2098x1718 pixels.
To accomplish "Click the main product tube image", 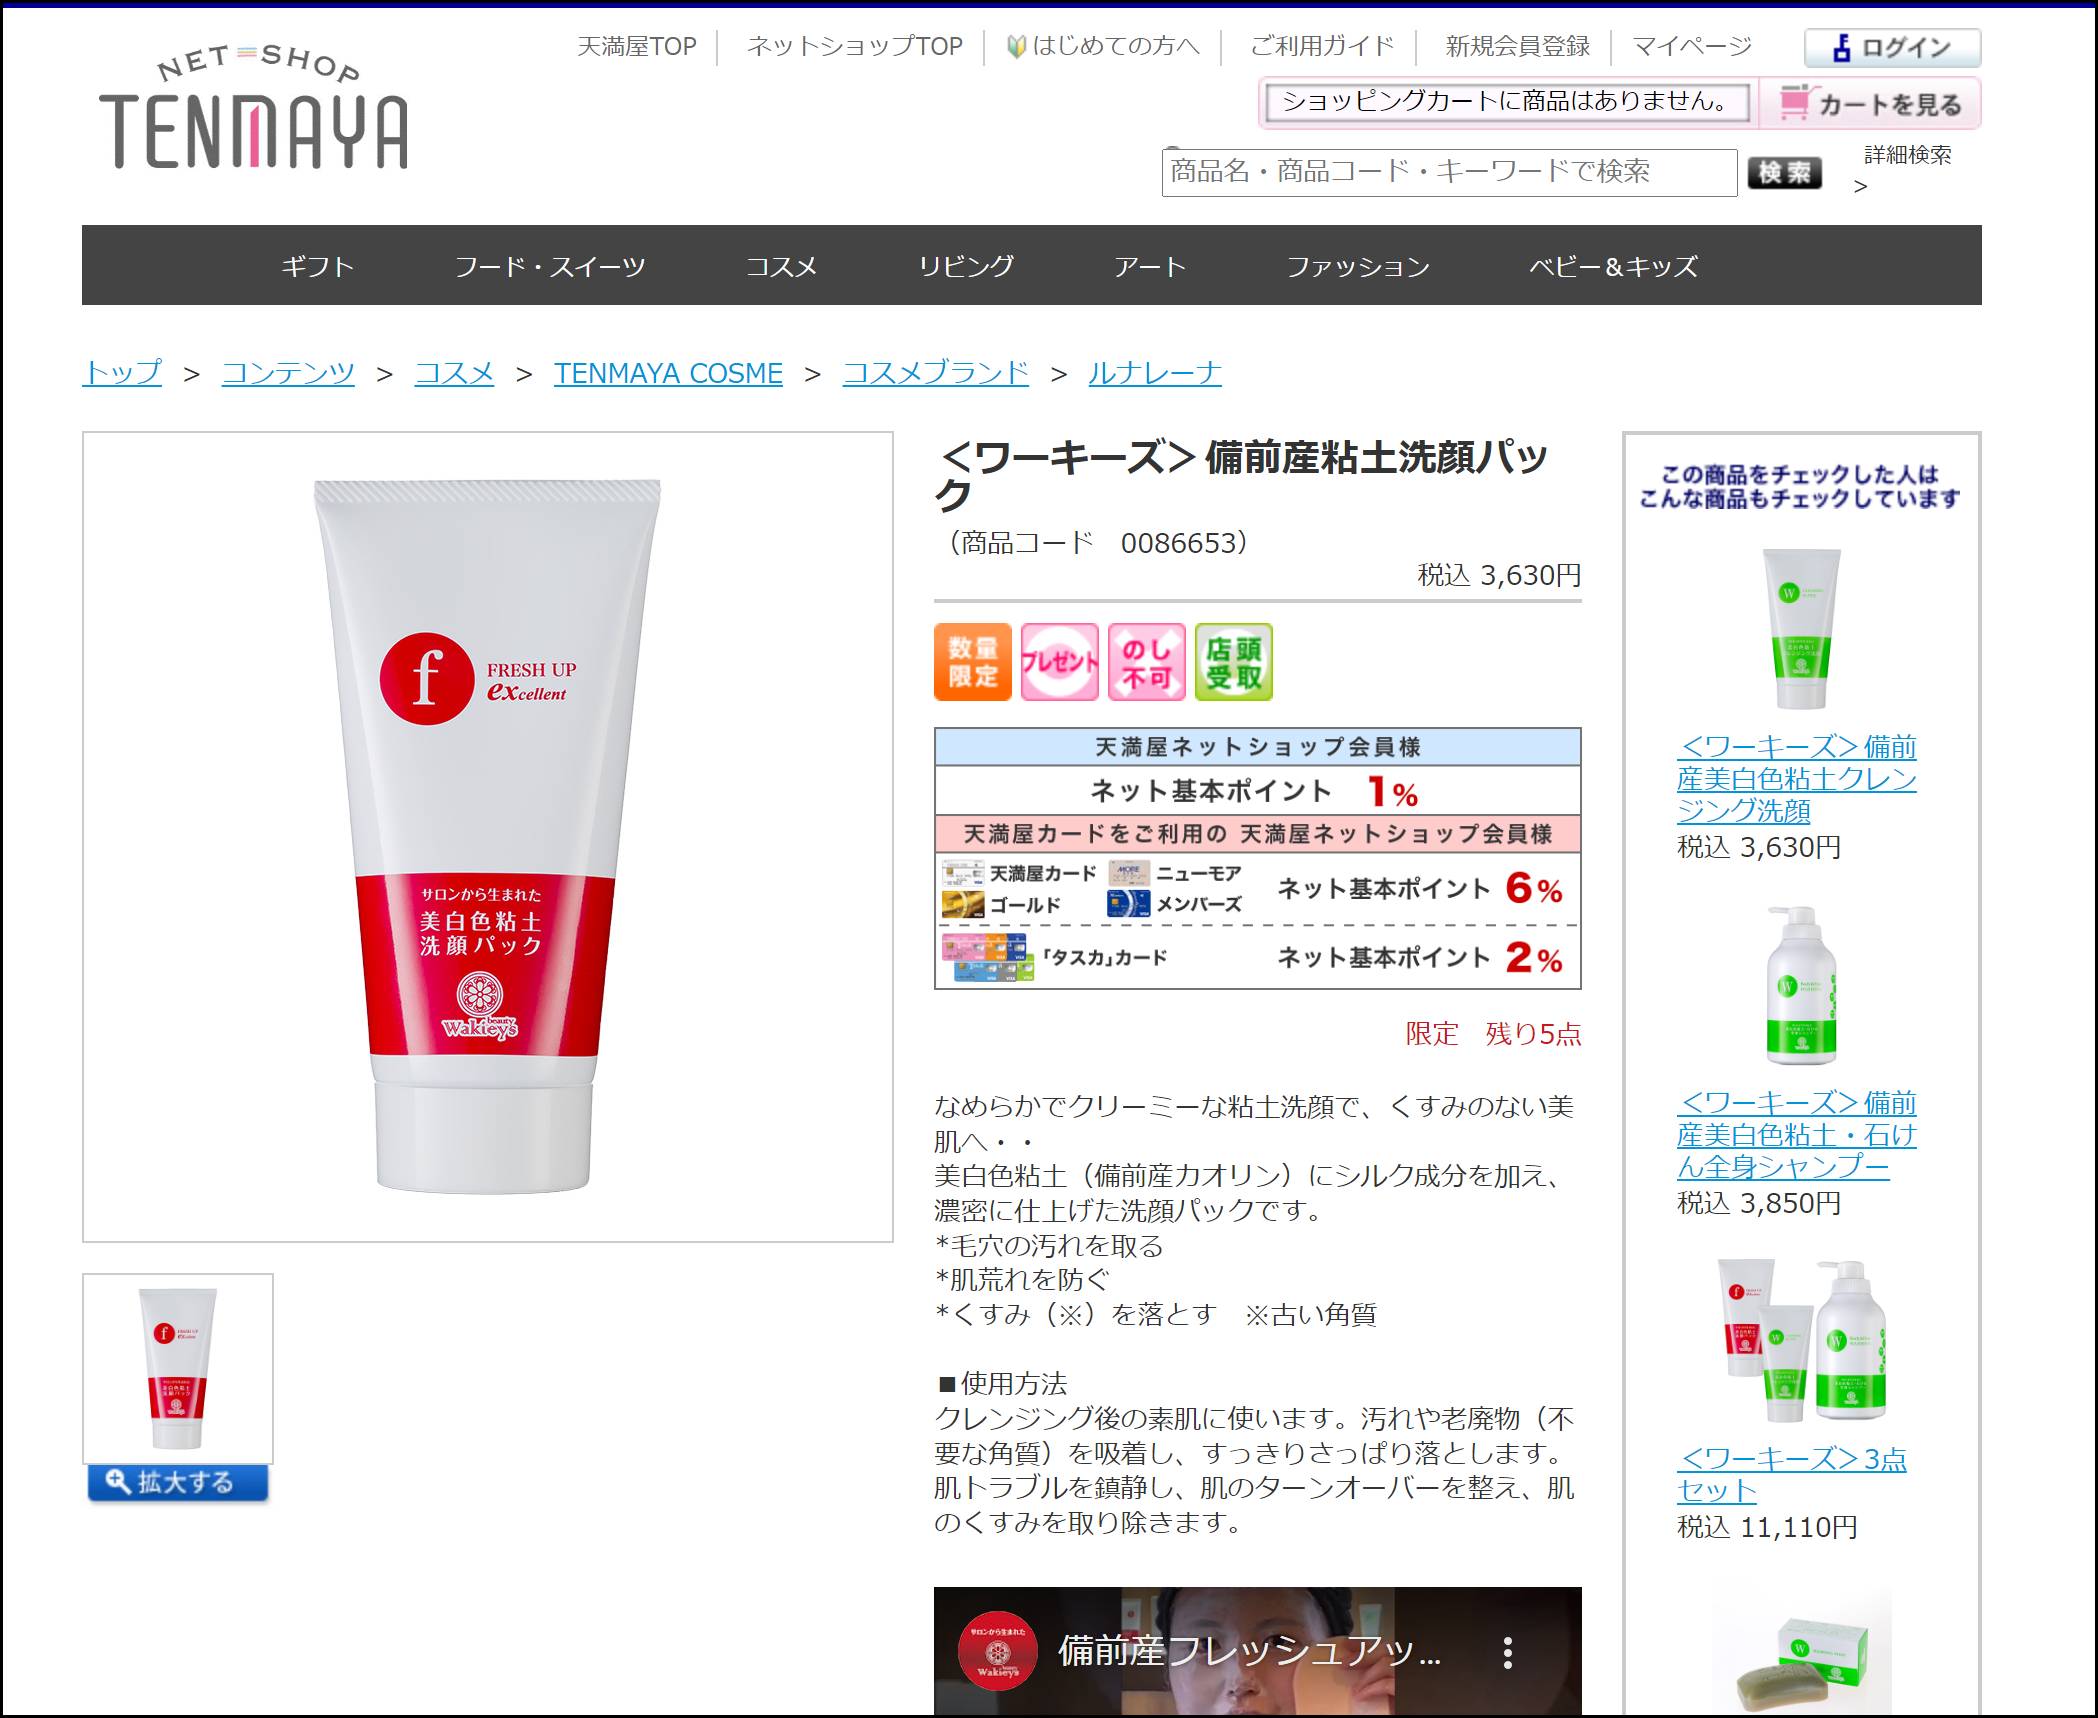I will point(488,837).
